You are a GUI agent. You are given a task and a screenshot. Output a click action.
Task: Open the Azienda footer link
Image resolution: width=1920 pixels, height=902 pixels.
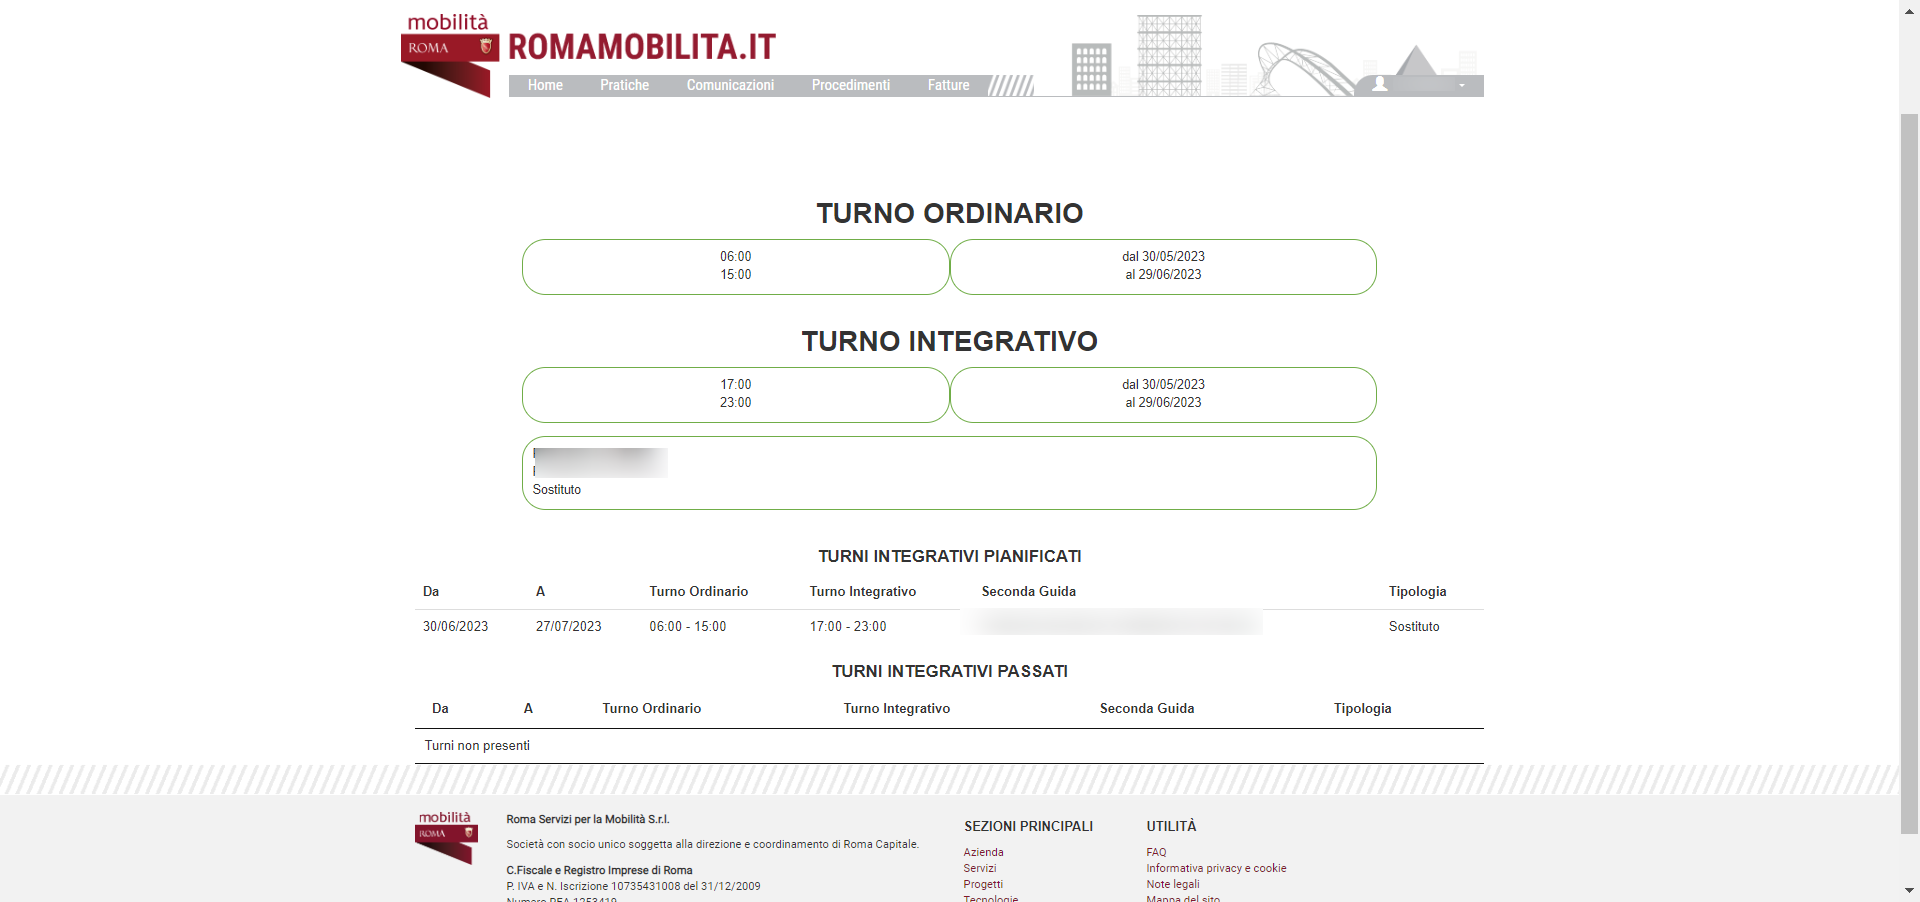click(x=983, y=853)
